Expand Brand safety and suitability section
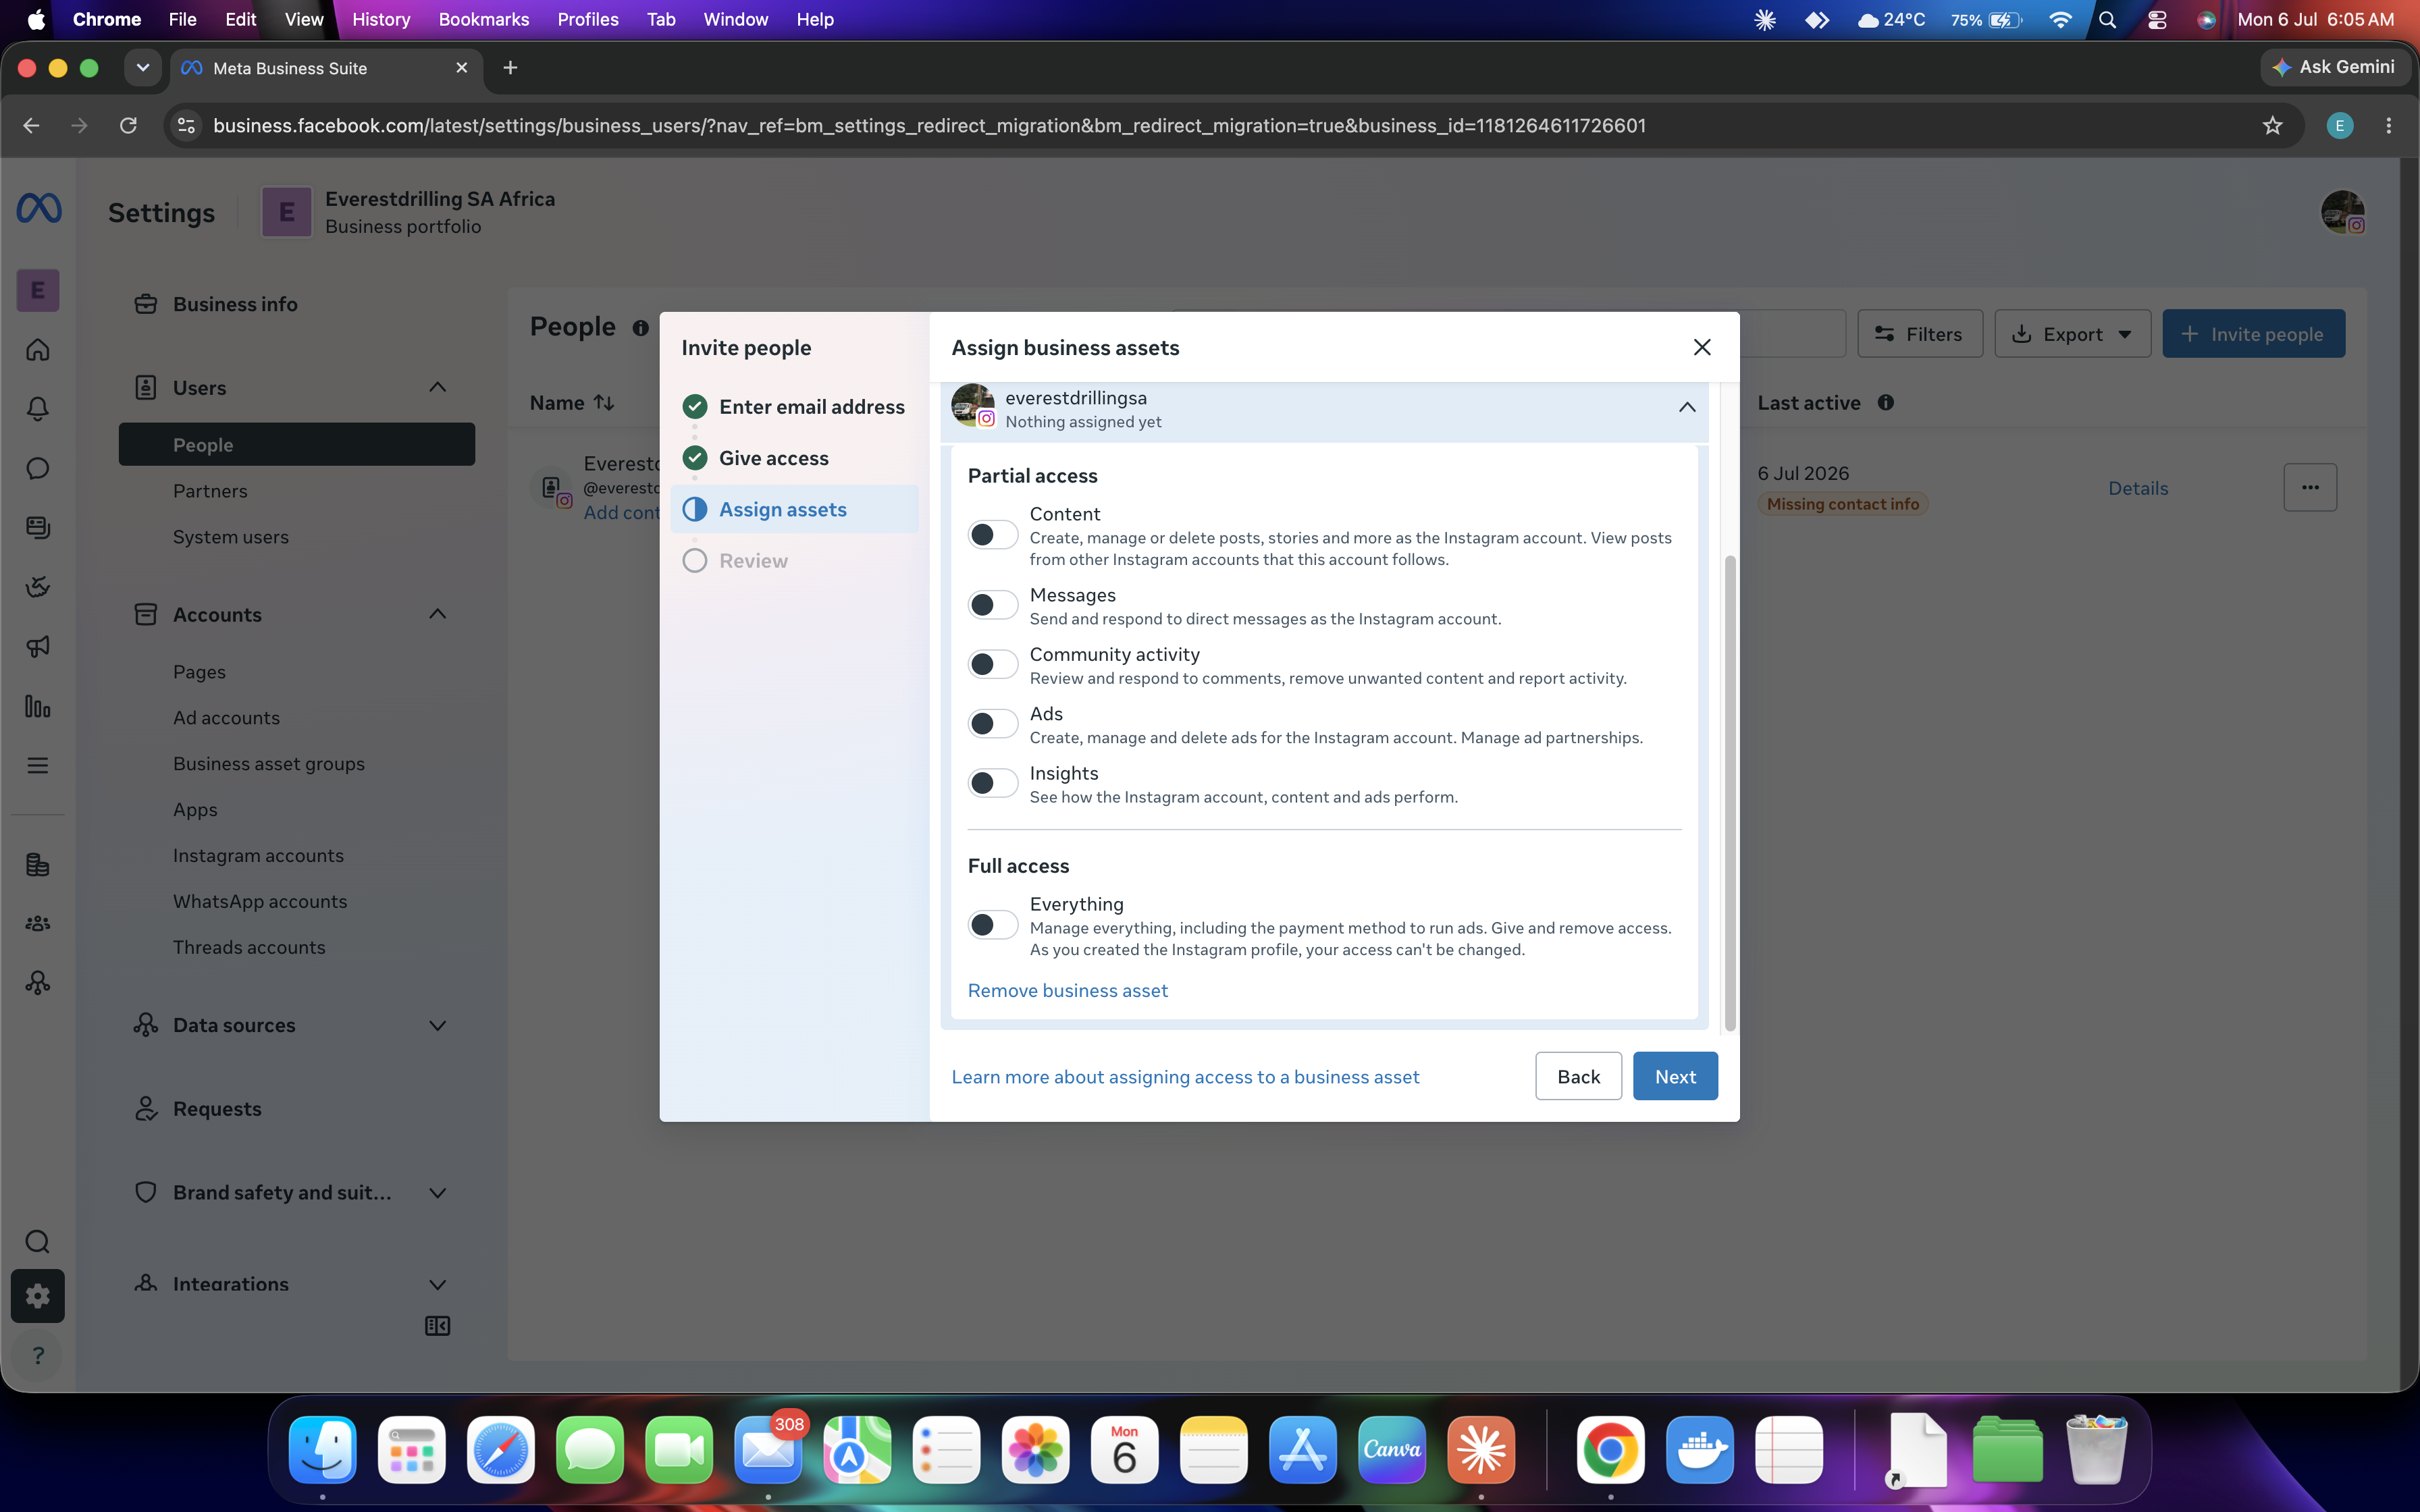 [x=437, y=1192]
